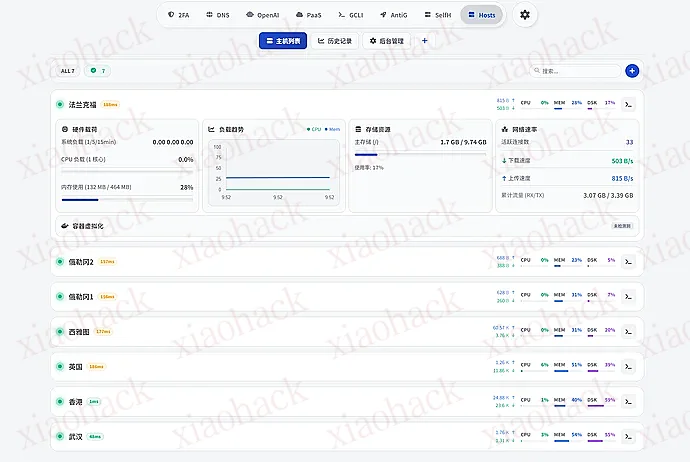
Task: Toggle CPU series in load trend legend
Action: click(314, 129)
